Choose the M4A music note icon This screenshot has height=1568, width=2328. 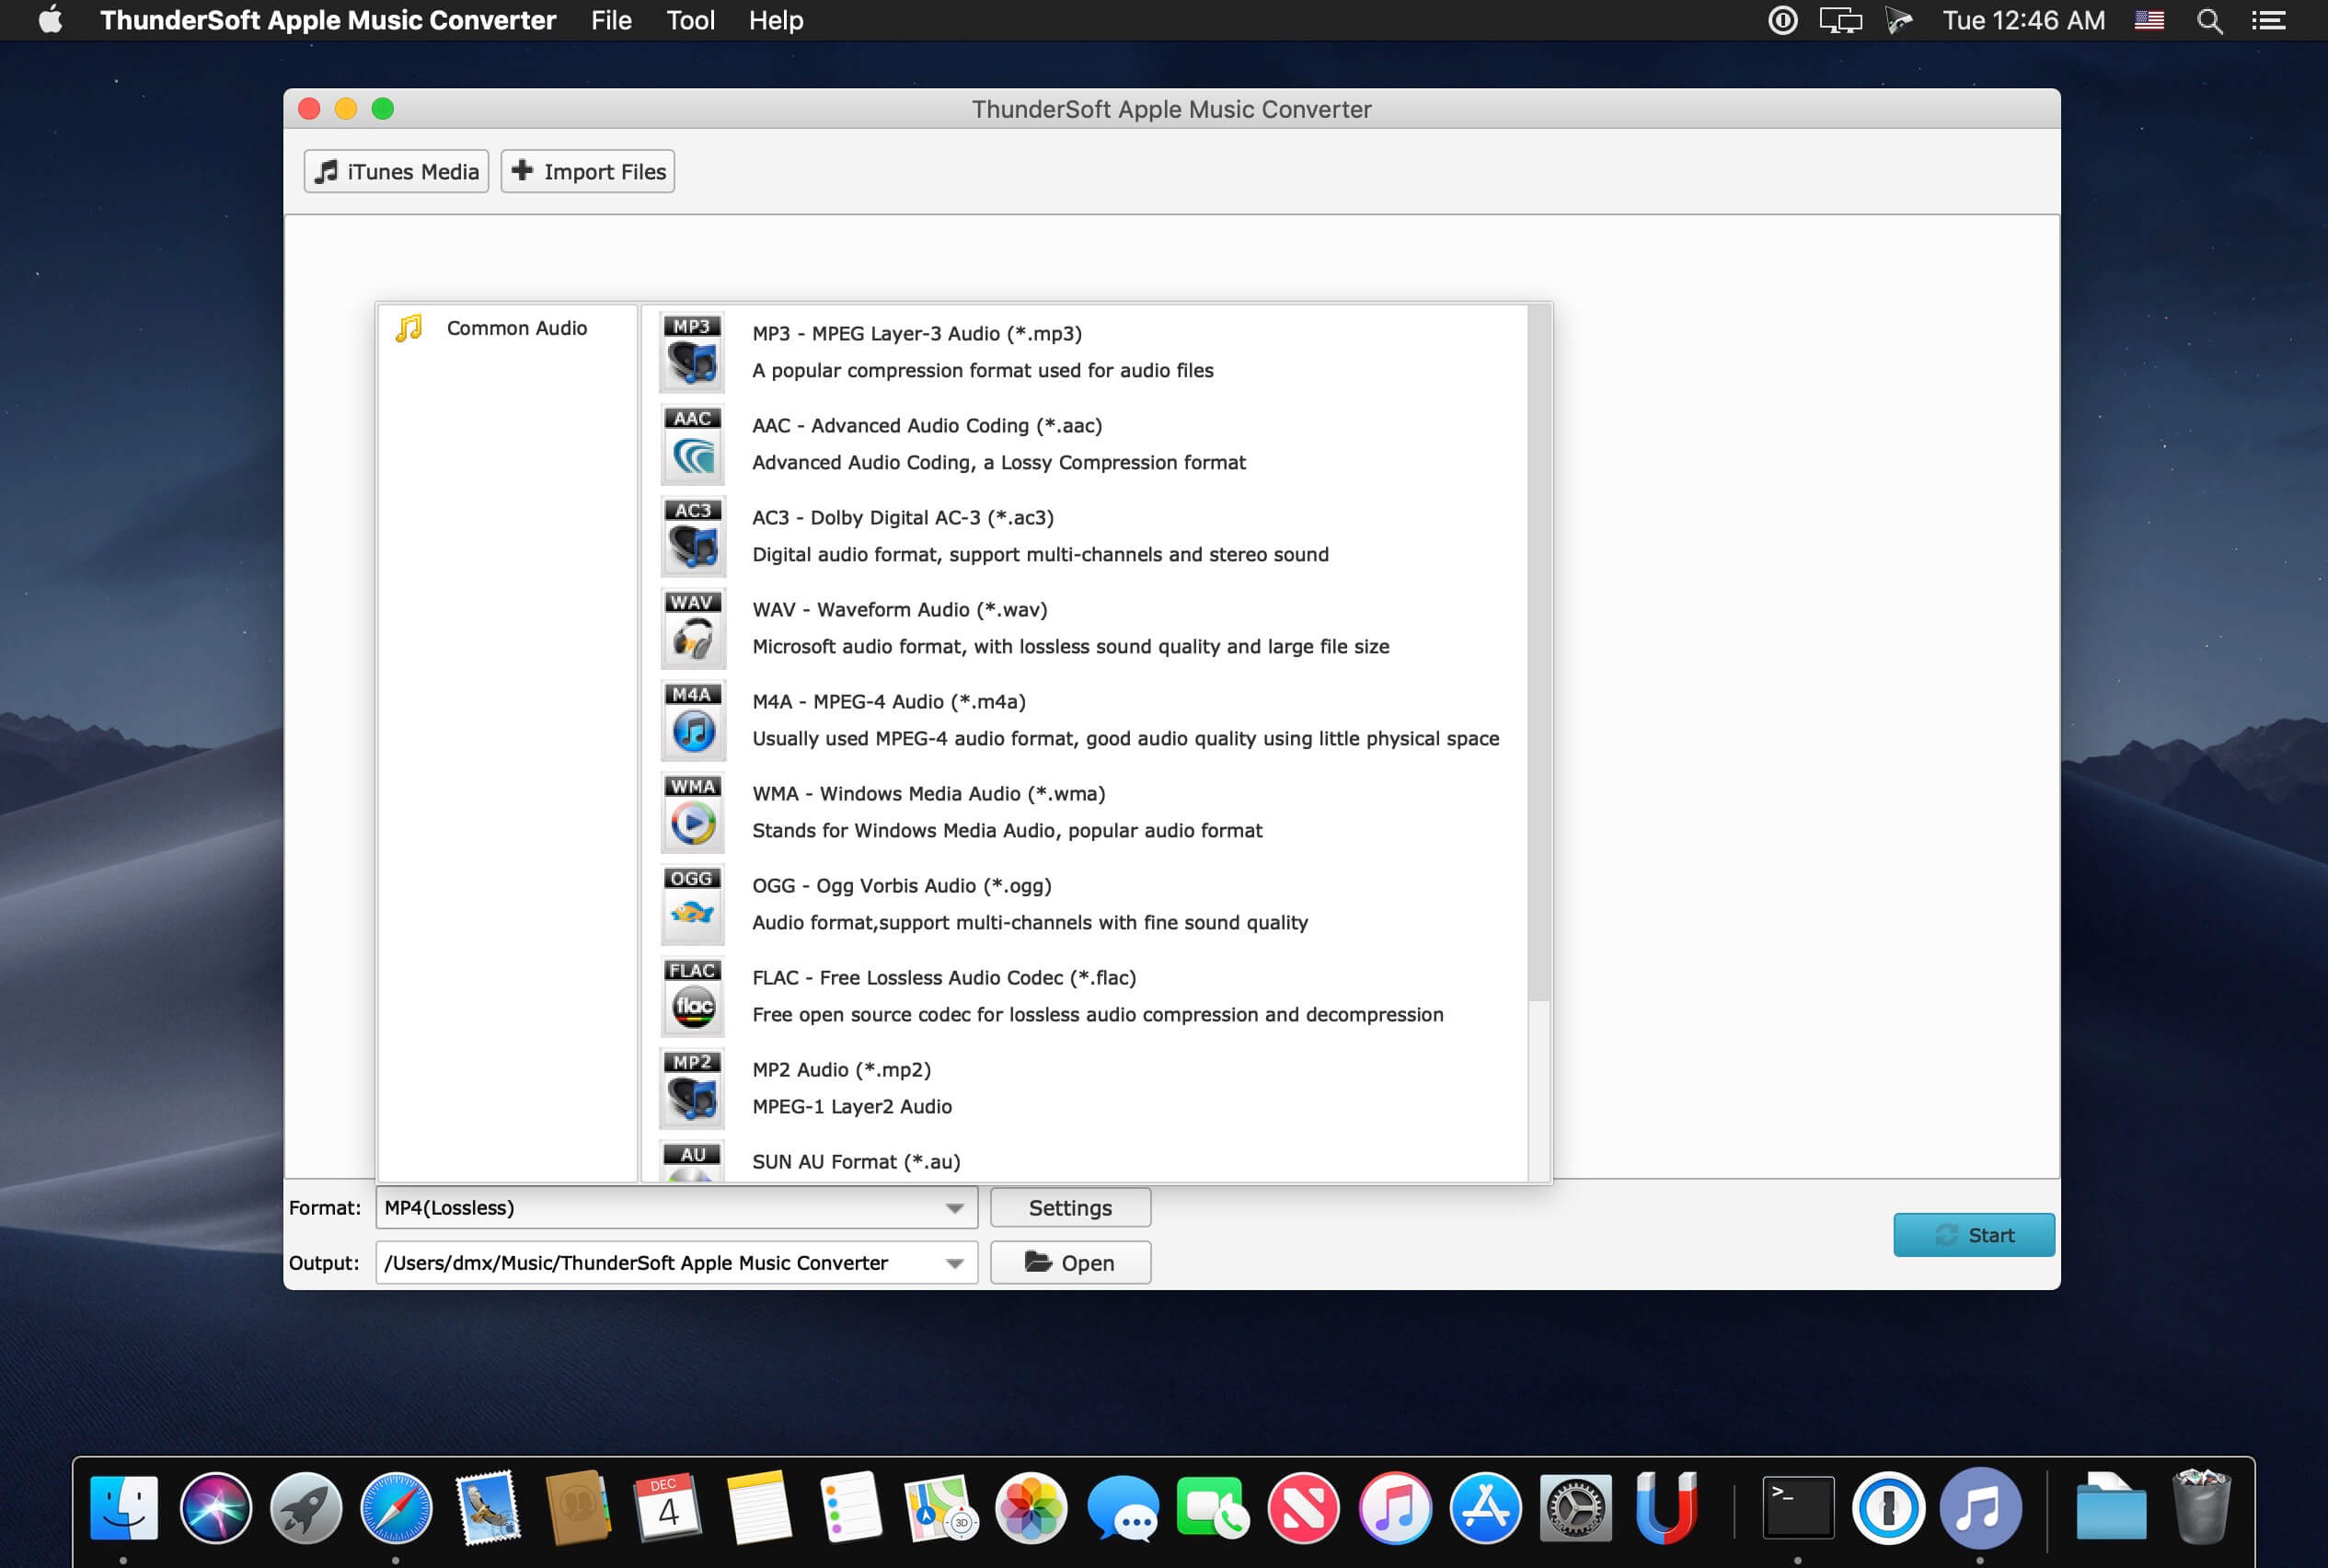click(x=692, y=720)
